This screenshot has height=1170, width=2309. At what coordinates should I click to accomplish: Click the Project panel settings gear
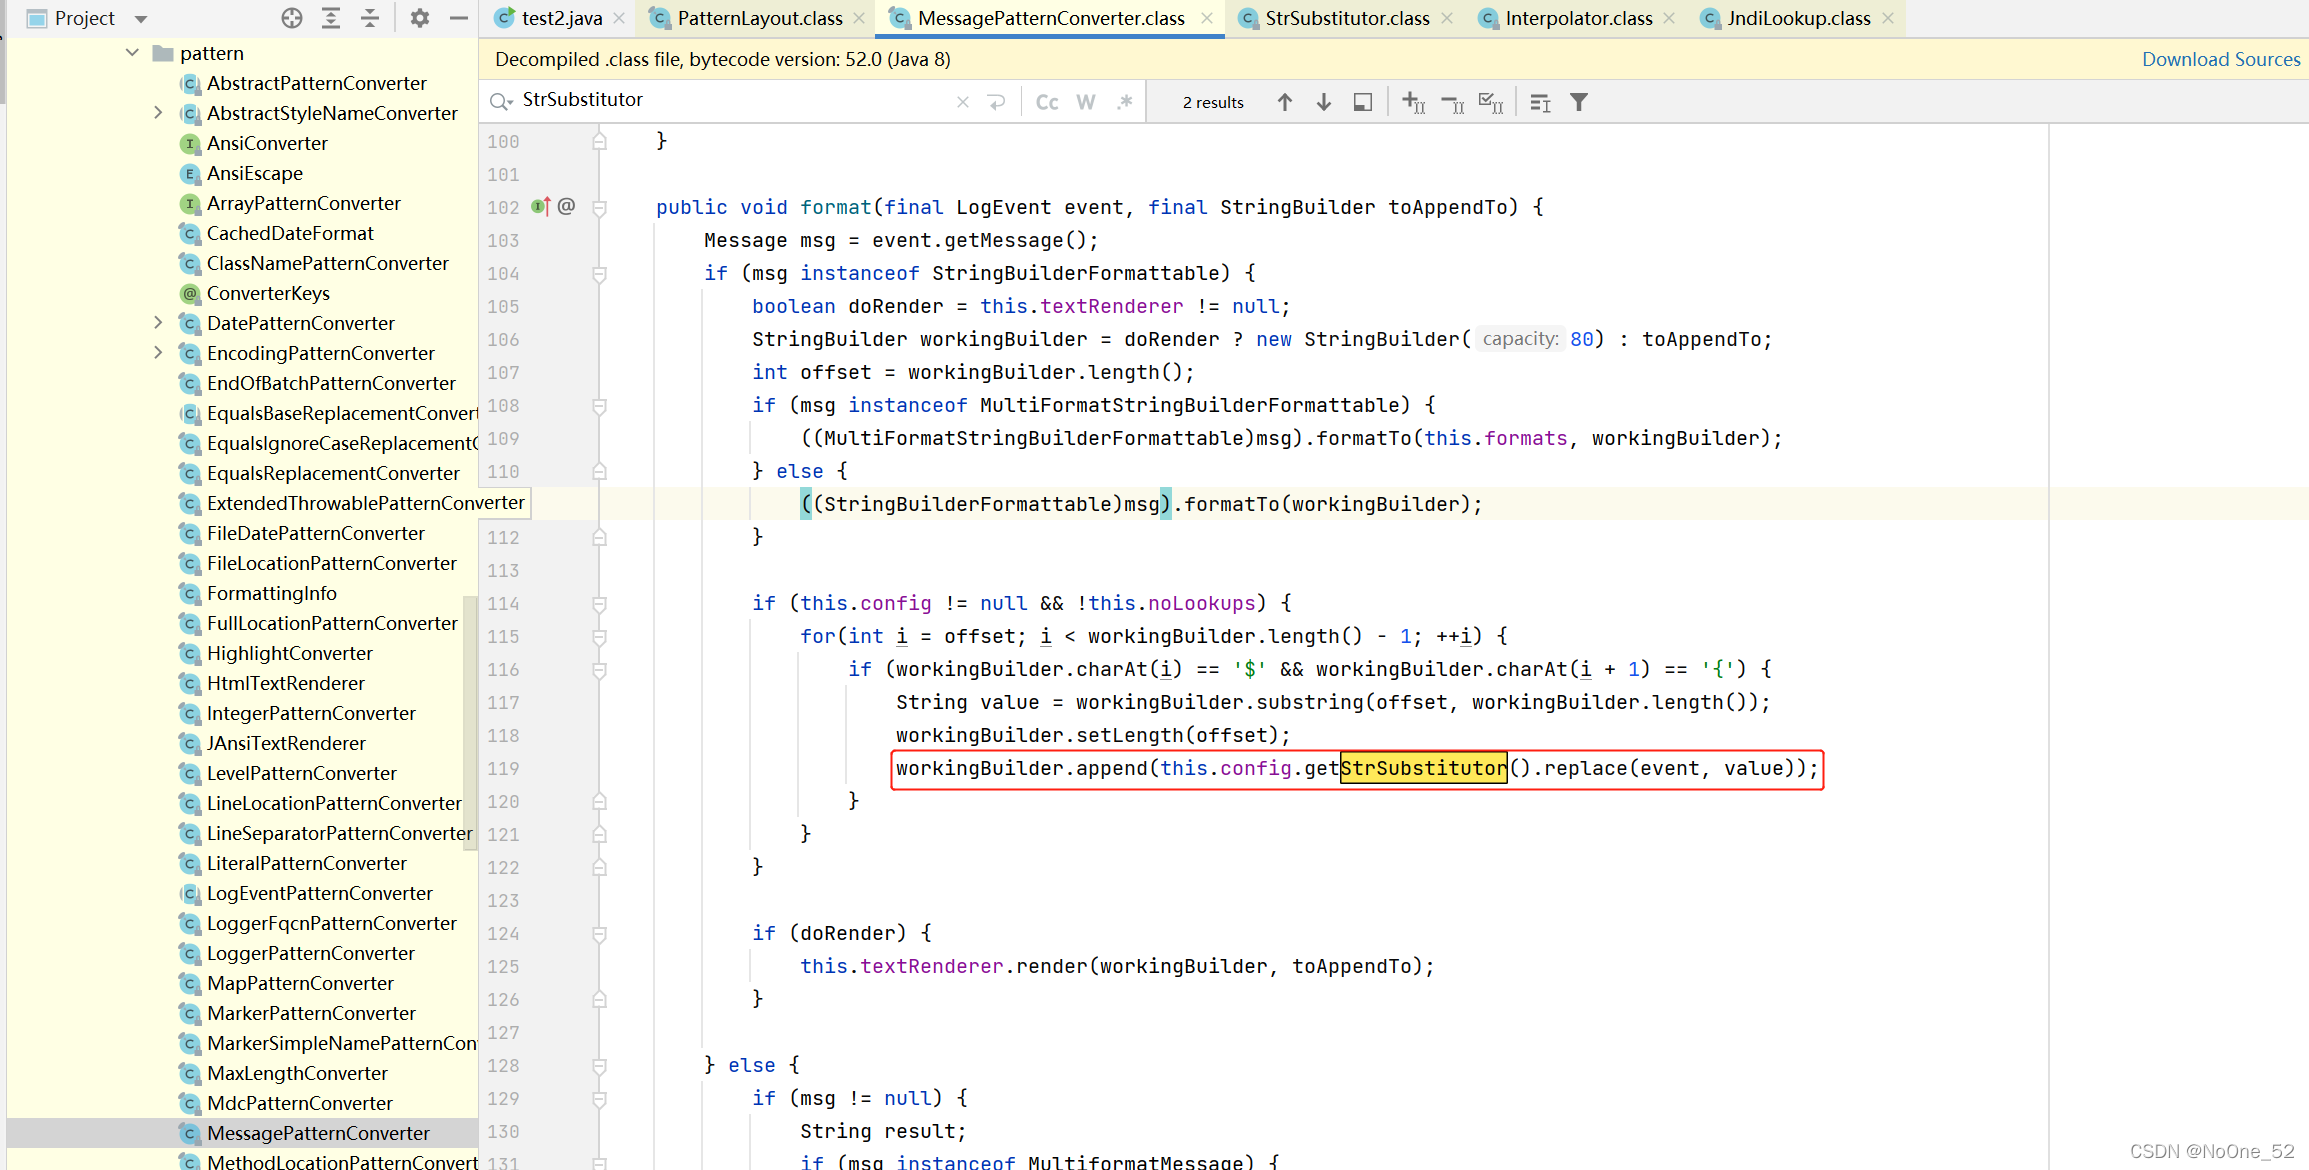420,18
